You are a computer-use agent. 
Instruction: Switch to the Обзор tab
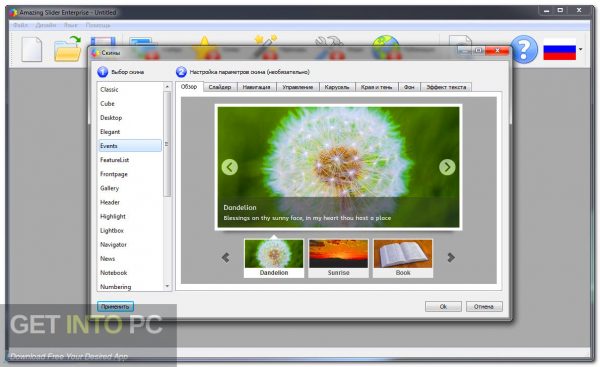pos(189,86)
